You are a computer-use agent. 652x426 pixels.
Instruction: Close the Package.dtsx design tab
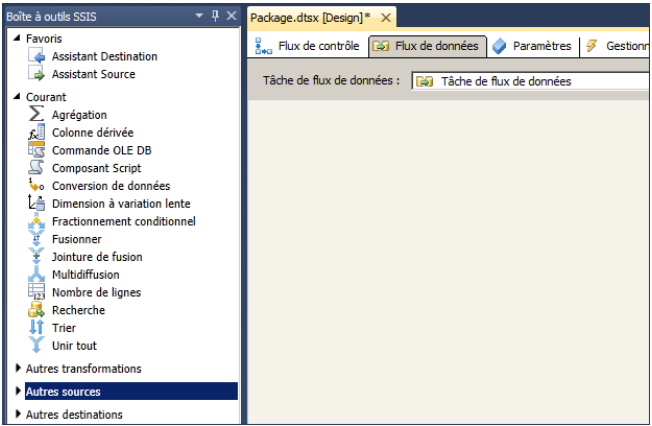386,18
